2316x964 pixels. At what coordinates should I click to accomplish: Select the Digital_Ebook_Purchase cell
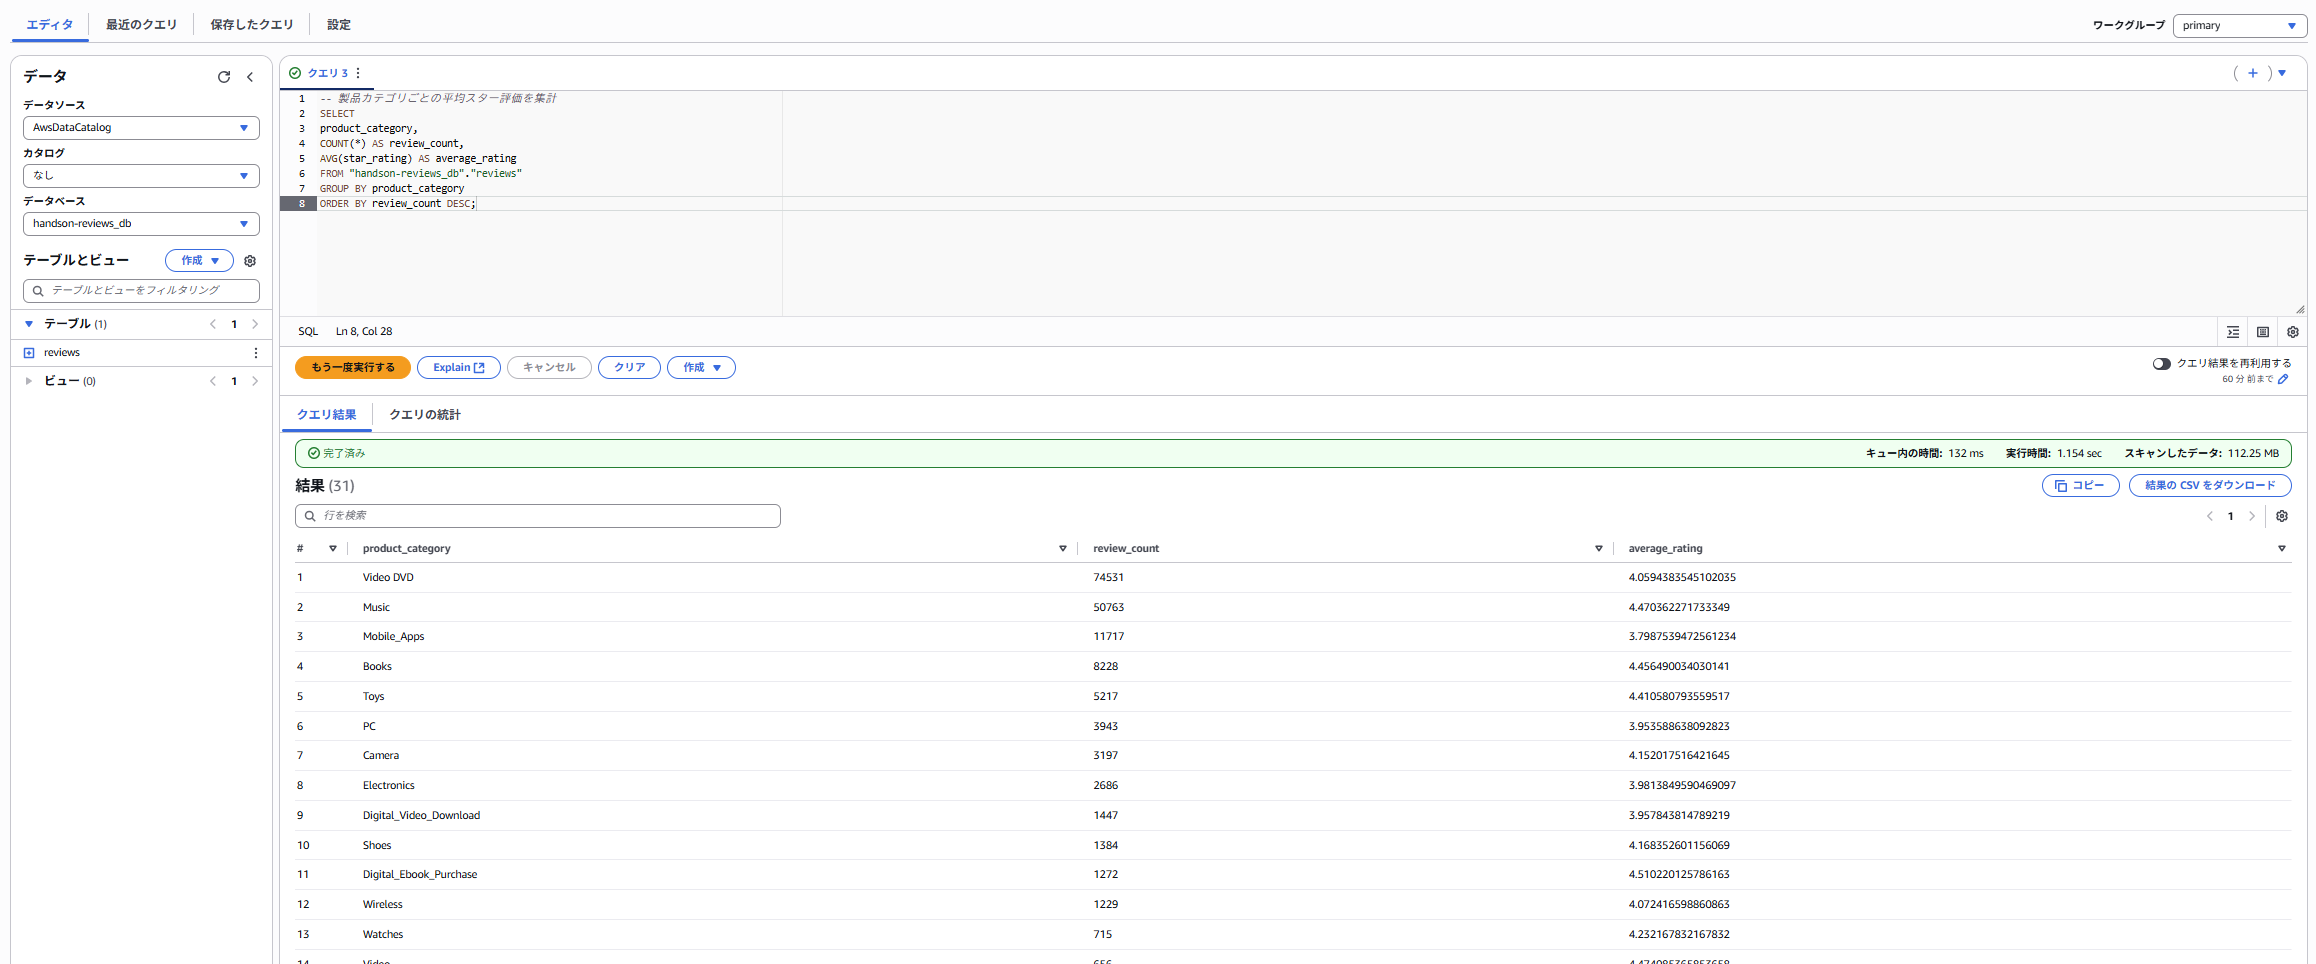click(420, 875)
